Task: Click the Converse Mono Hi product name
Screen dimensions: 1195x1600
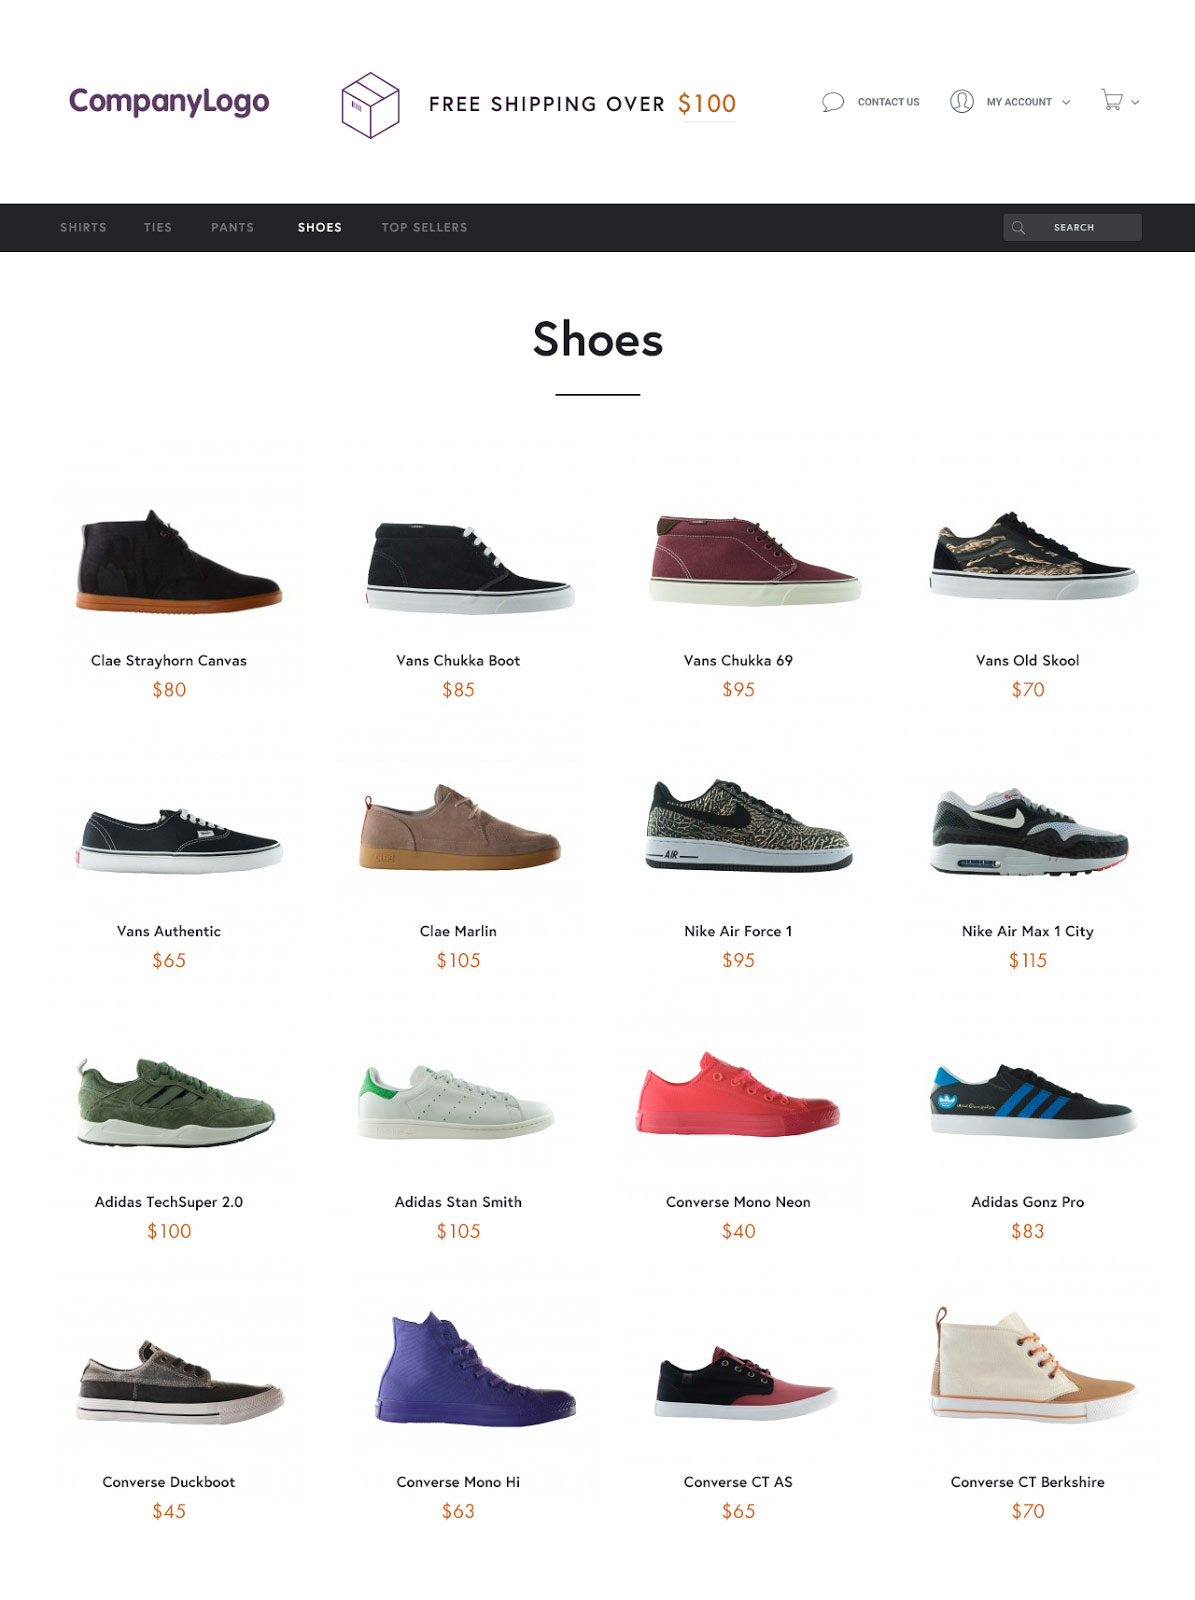Action: pos(458,1482)
